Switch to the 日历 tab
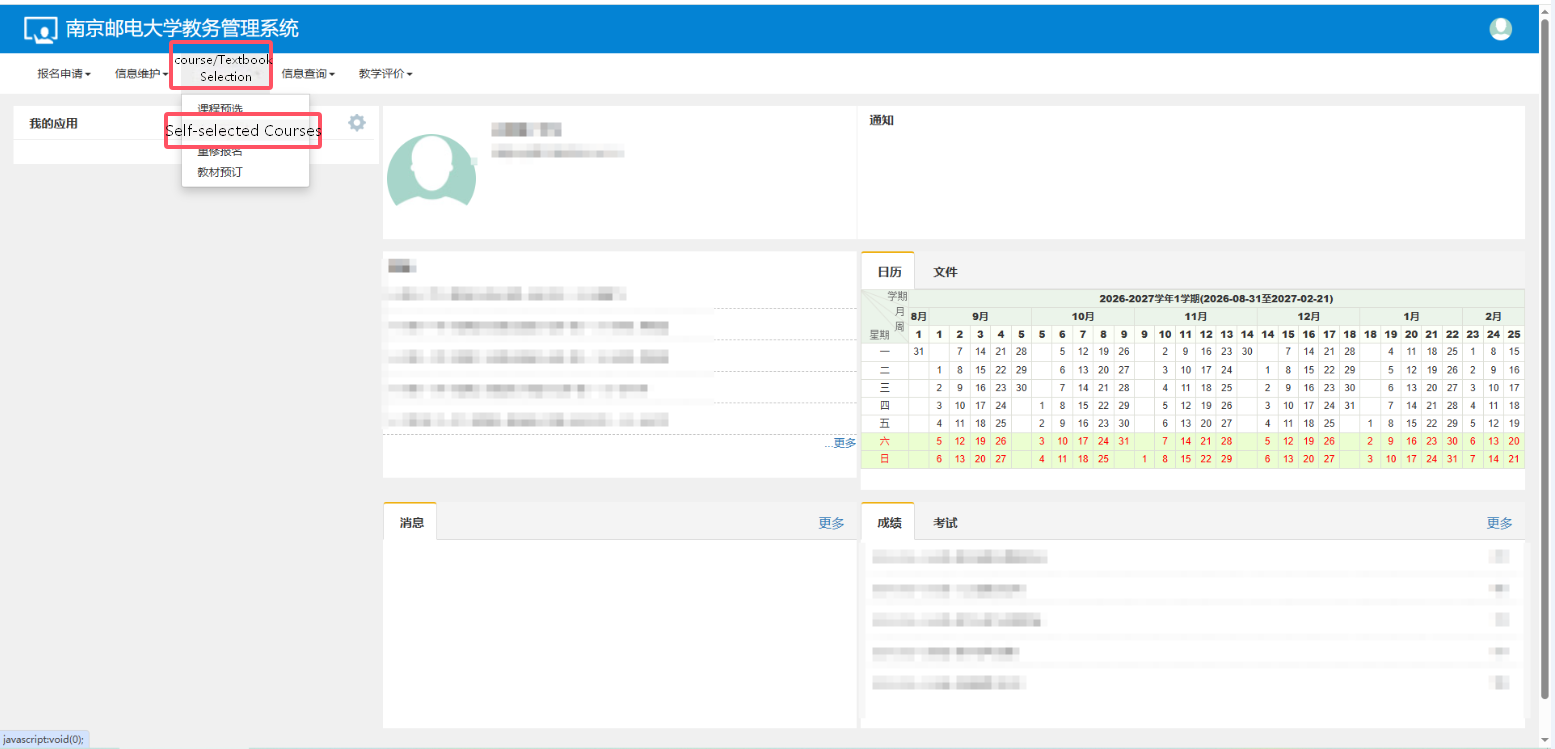1555x749 pixels. coord(889,272)
